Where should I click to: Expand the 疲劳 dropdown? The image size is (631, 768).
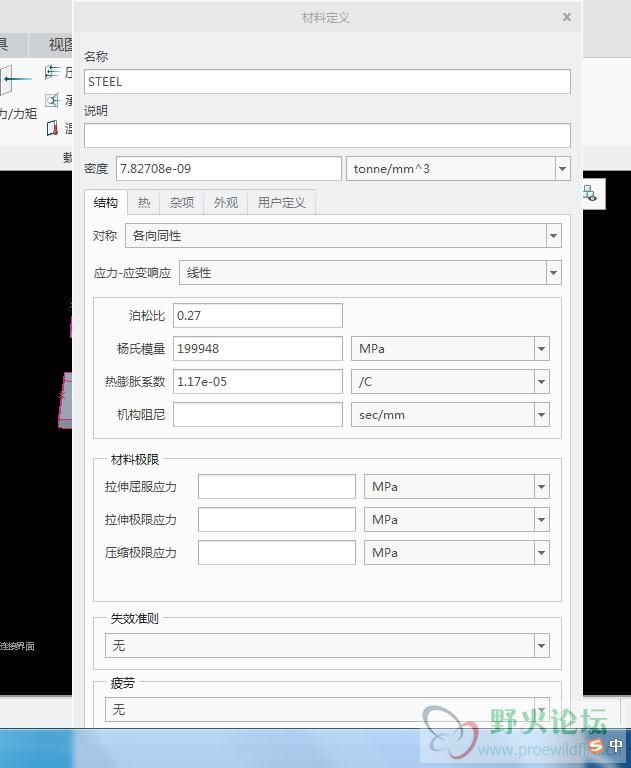(541, 710)
